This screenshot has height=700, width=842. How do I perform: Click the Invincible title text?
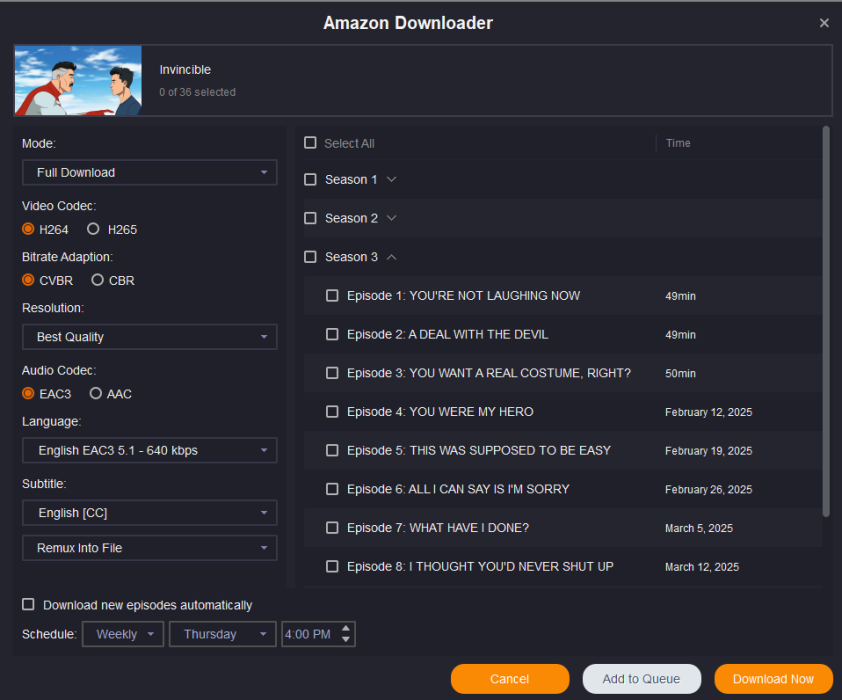(x=185, y=70)
